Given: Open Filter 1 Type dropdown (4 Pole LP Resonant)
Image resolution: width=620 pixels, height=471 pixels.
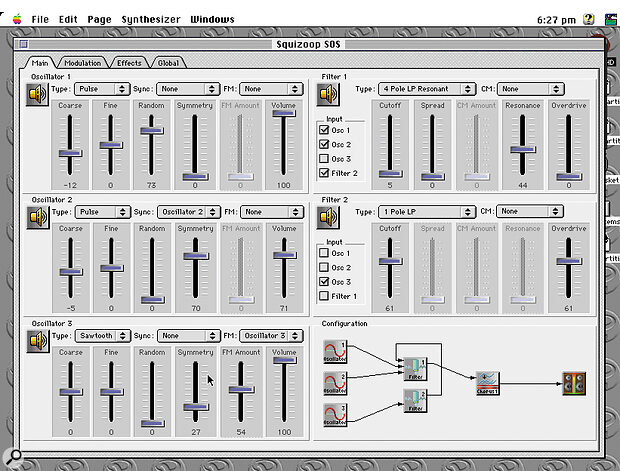Looking at the screenshot, I should (x=427, y=89).
